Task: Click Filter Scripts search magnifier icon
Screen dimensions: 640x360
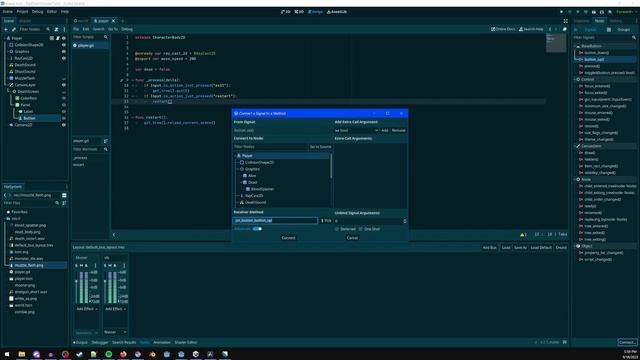Action: pos(106,37)
